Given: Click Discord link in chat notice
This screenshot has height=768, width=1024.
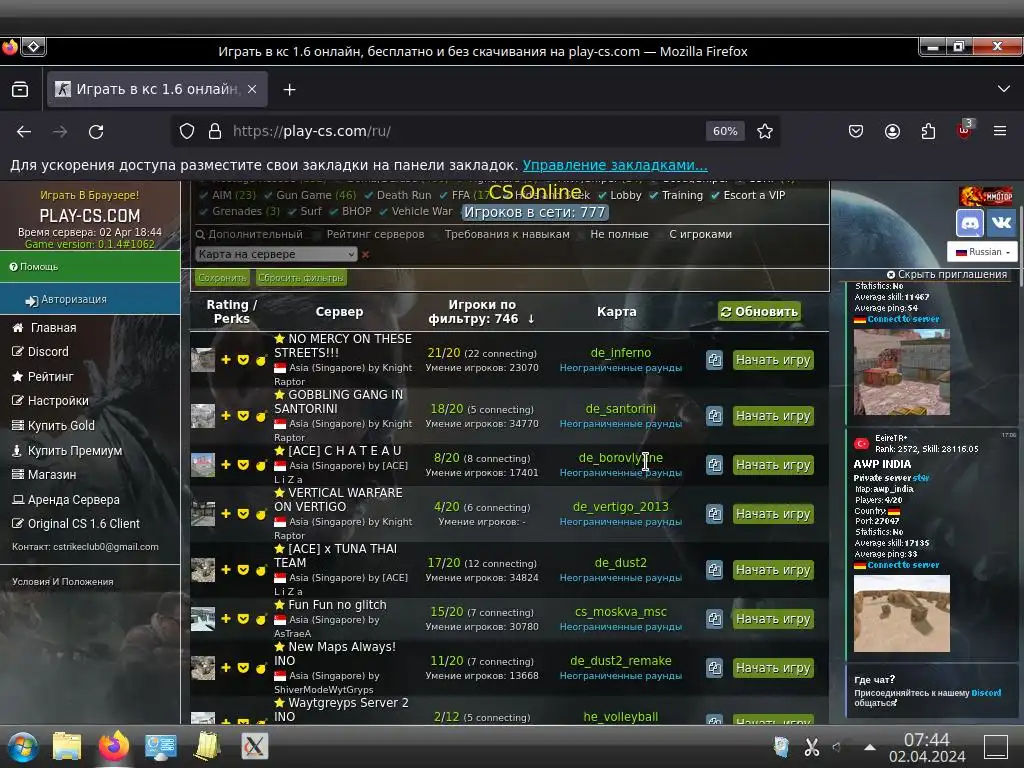Looking at the screenshot, I should pos(985,693).
